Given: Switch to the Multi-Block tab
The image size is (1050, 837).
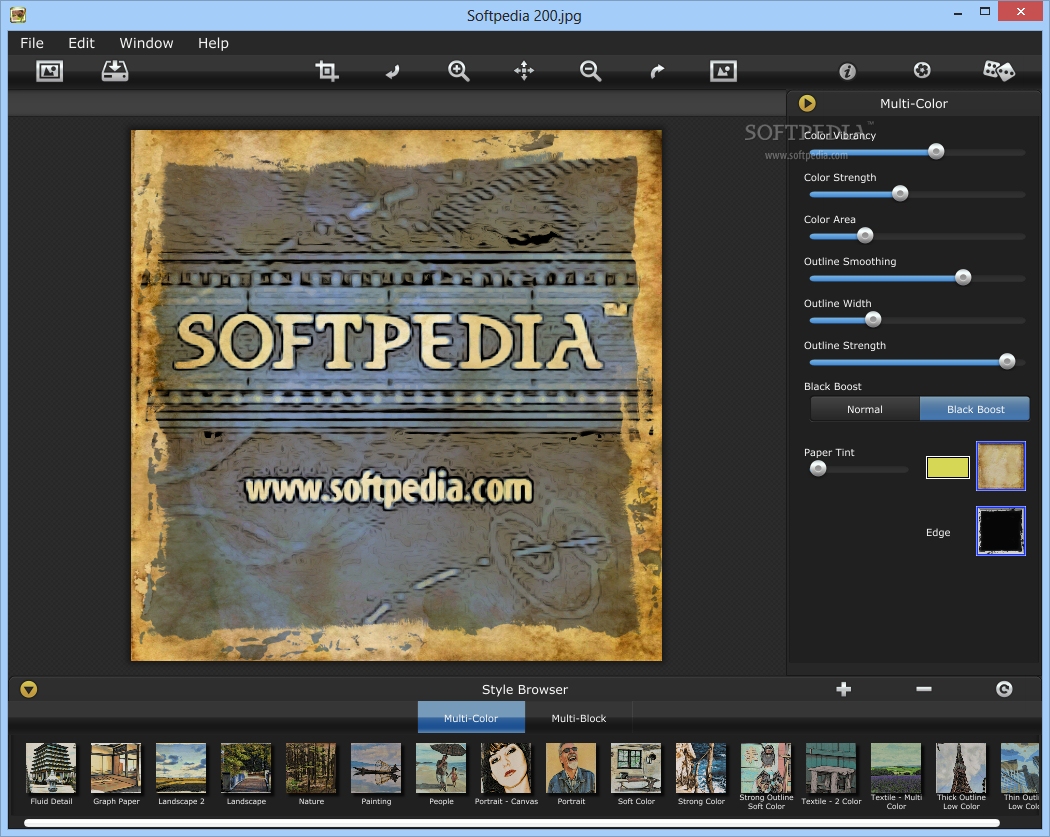Looking at the screenshot, I should click(579, 718).
